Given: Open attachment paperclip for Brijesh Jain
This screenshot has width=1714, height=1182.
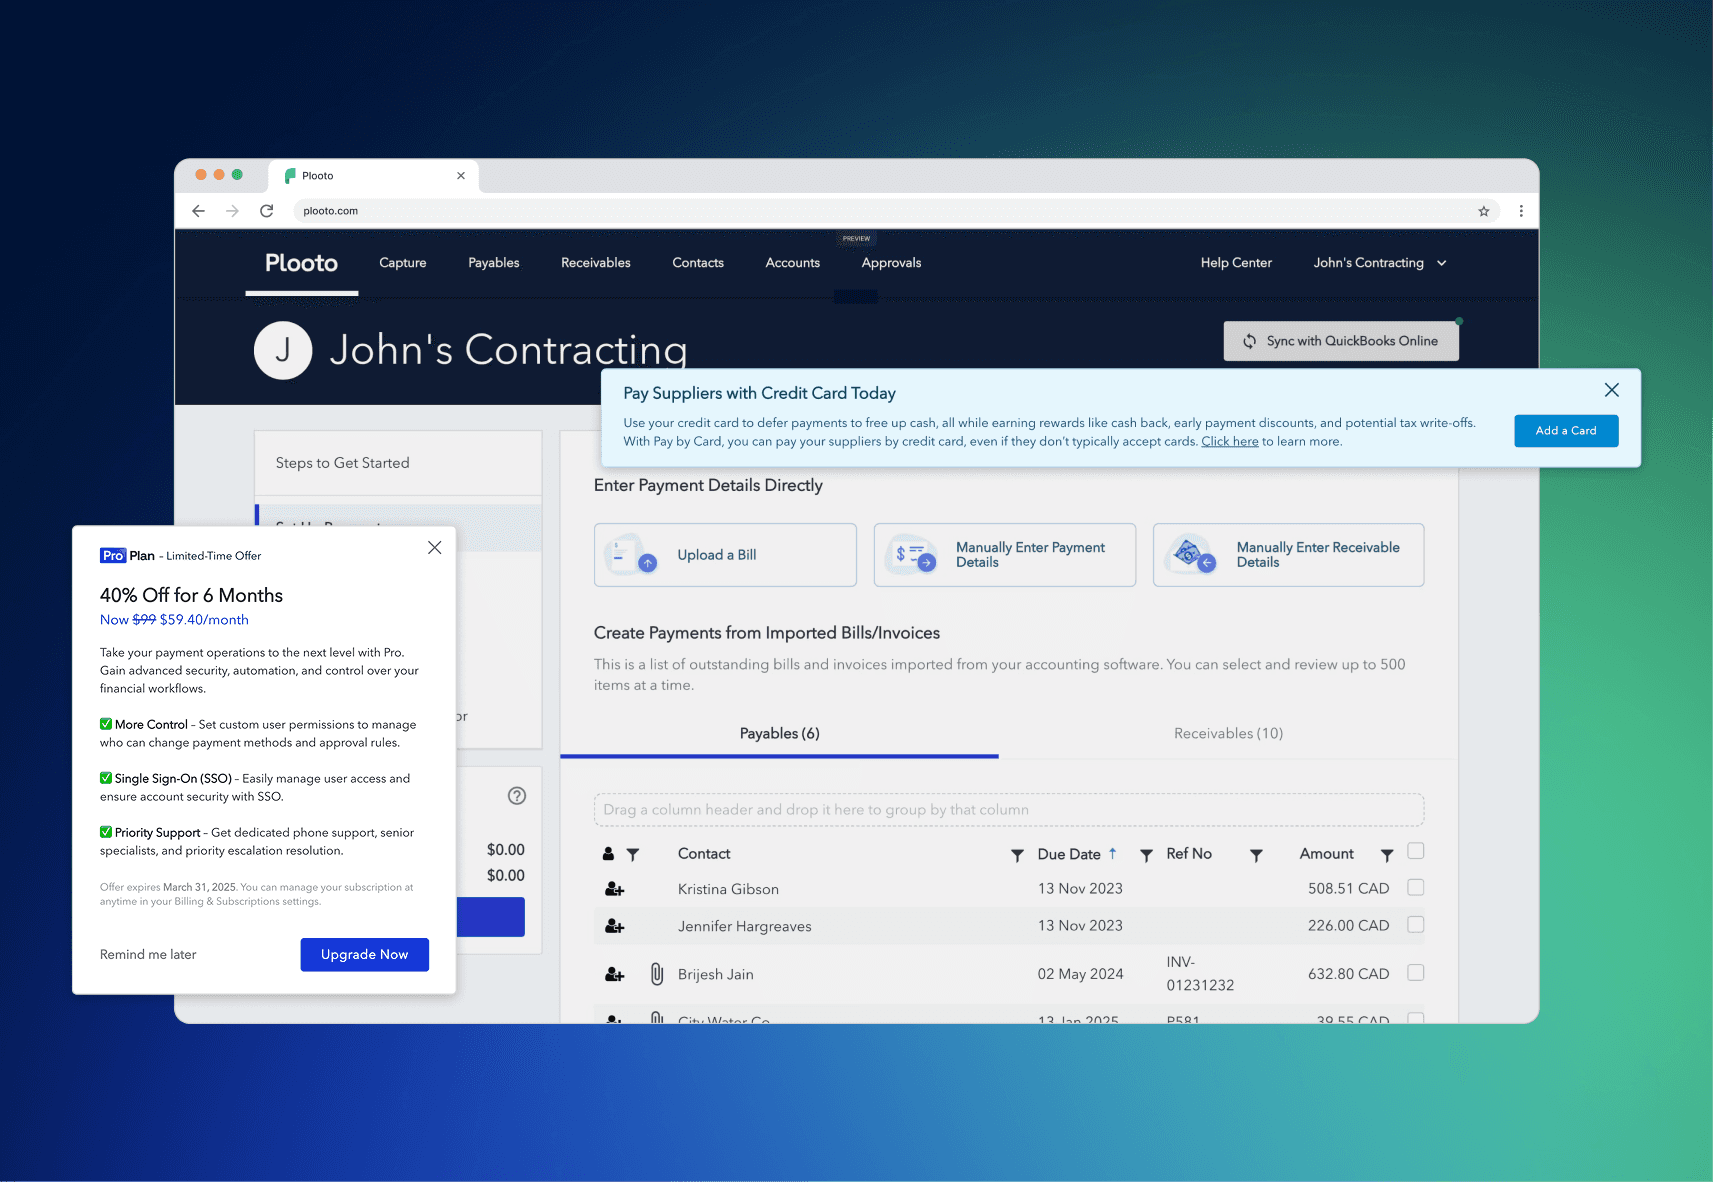Looking at the screenshot, I should (x=657, y=974).
